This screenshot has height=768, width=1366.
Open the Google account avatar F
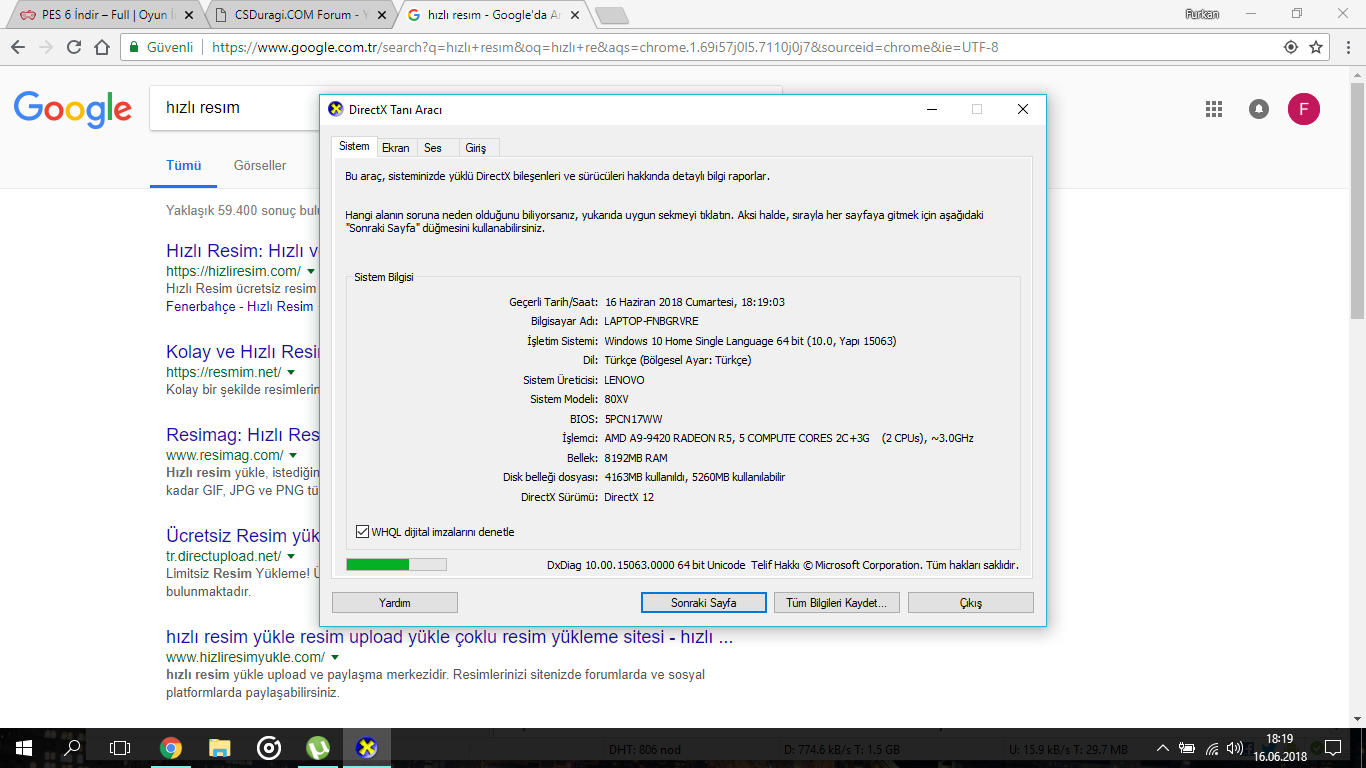1303,109
